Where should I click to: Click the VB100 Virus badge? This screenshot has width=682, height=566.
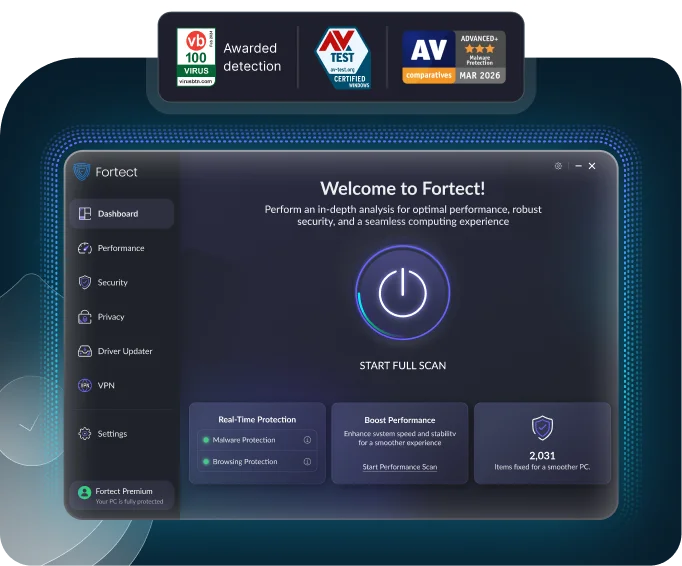tap(196, 57)
